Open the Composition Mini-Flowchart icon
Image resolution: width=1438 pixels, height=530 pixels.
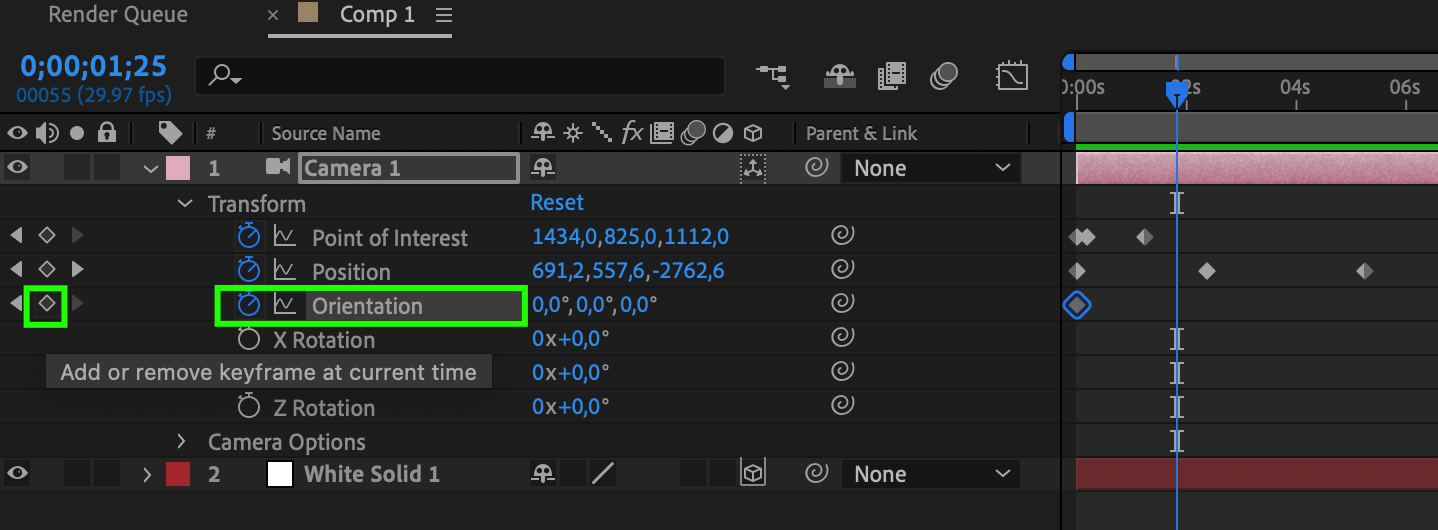772,76
